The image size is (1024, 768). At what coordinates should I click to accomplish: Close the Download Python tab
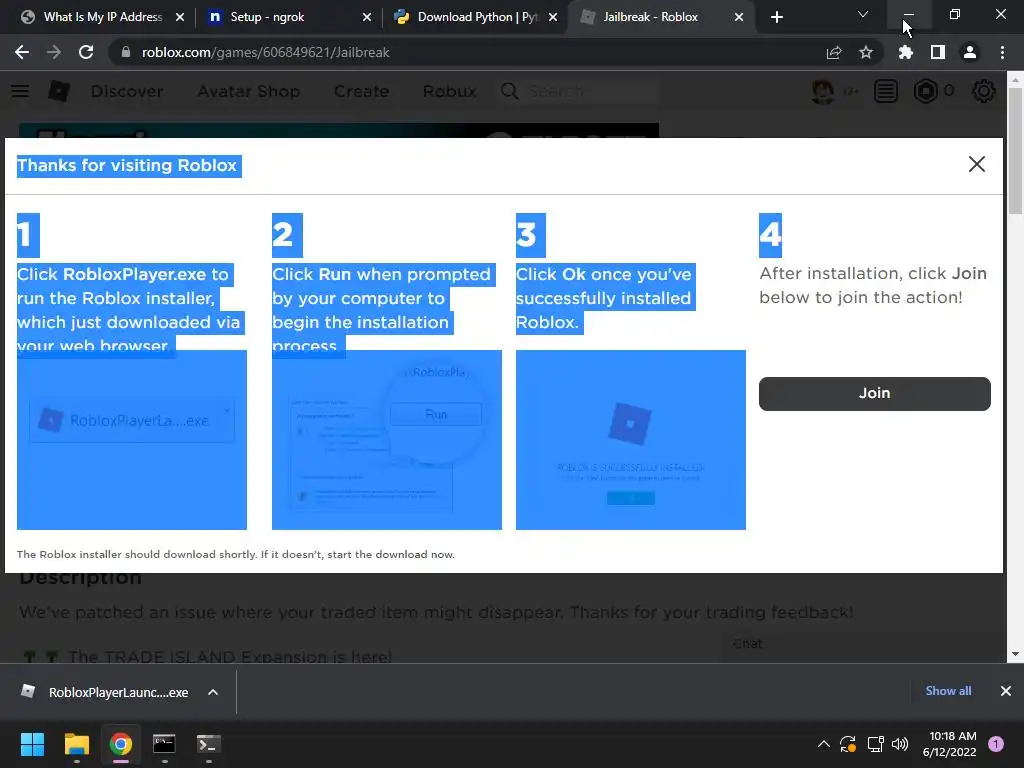pyautogui.click(x=553, y=17)
